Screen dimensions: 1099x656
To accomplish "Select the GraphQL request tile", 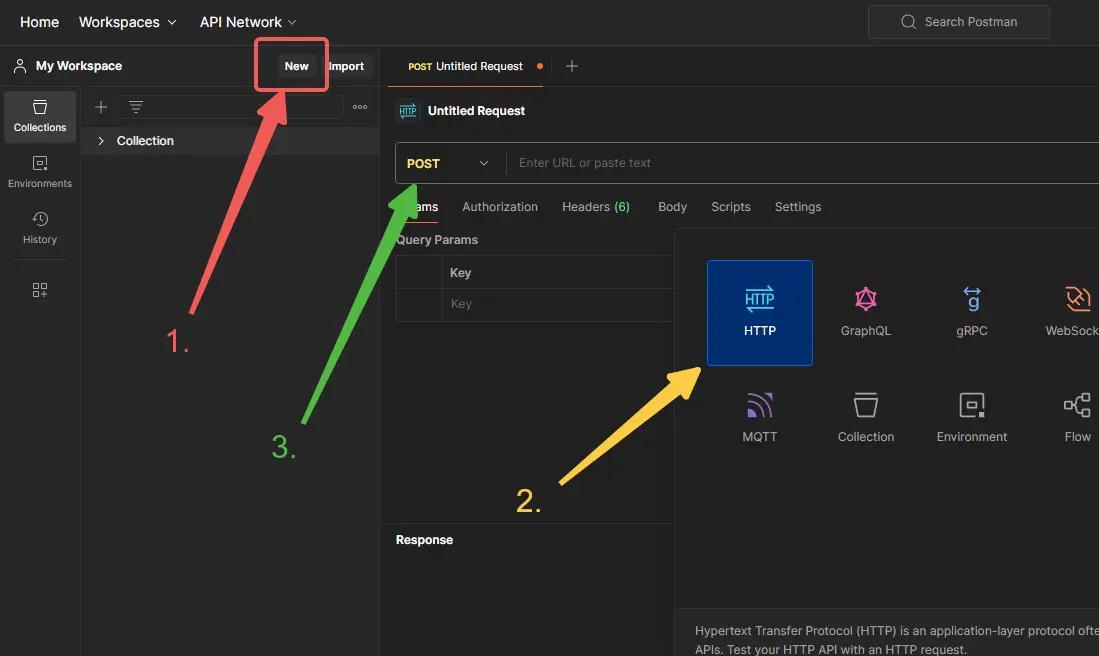I will pos(866,313).
